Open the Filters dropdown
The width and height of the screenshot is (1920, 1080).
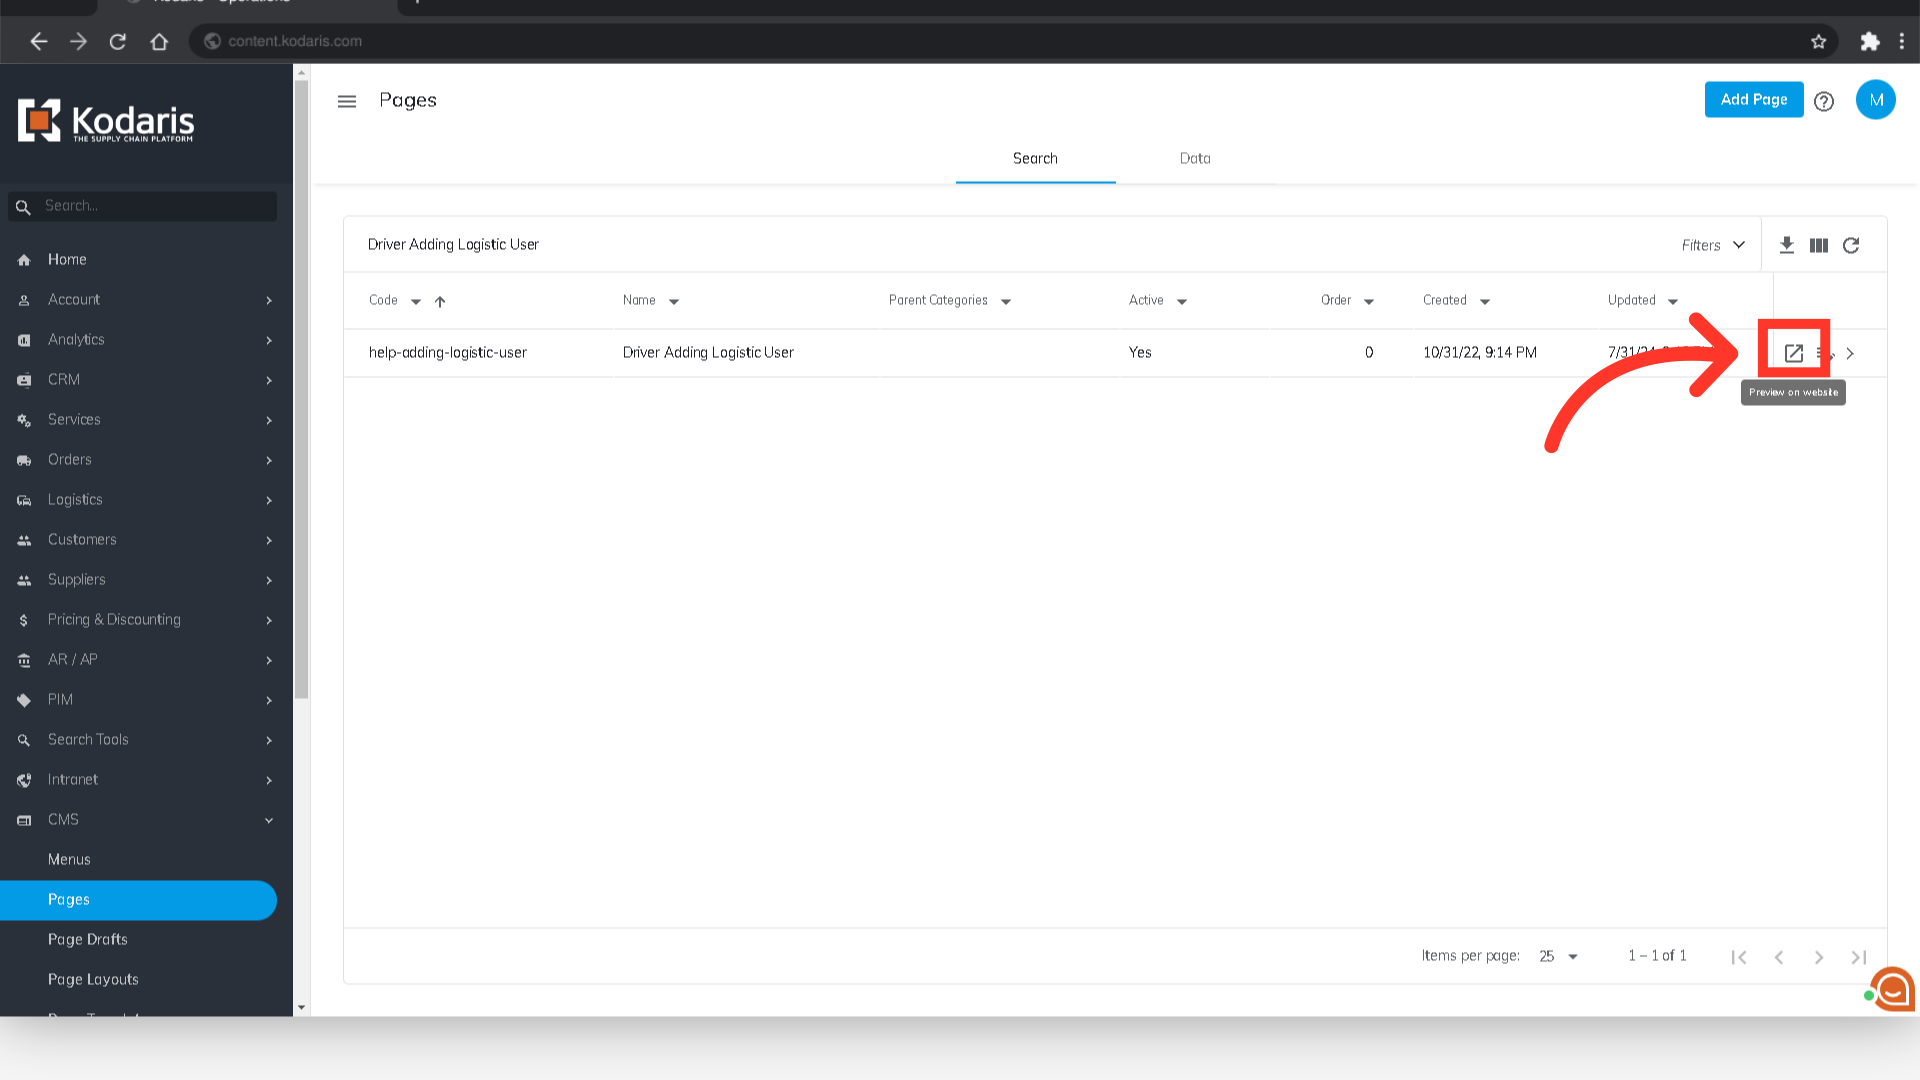[1712, 245]
